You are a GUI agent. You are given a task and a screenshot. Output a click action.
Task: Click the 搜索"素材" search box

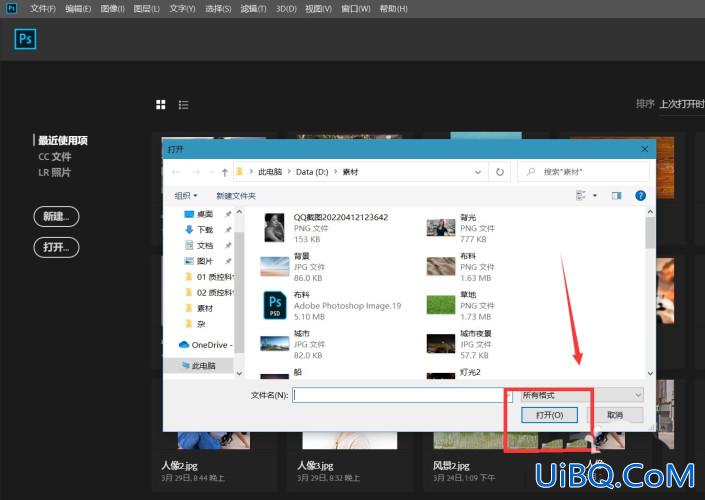[583, 172]
